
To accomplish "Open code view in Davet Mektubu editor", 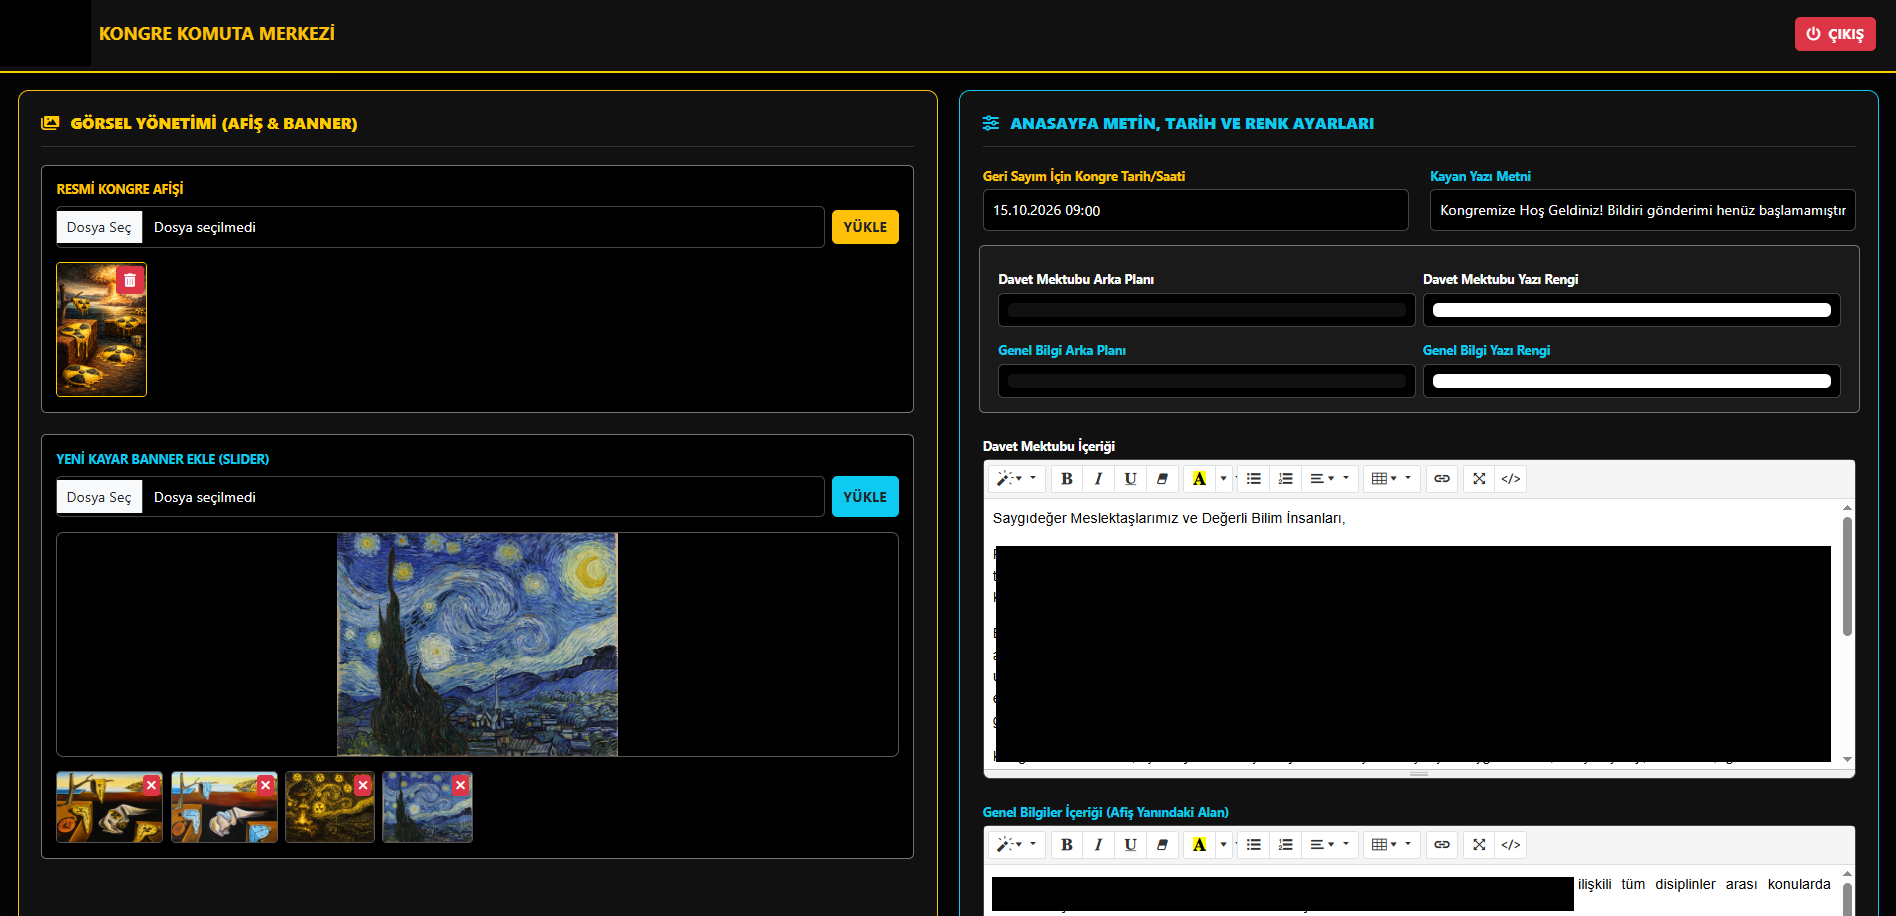I will (1510, 479).
